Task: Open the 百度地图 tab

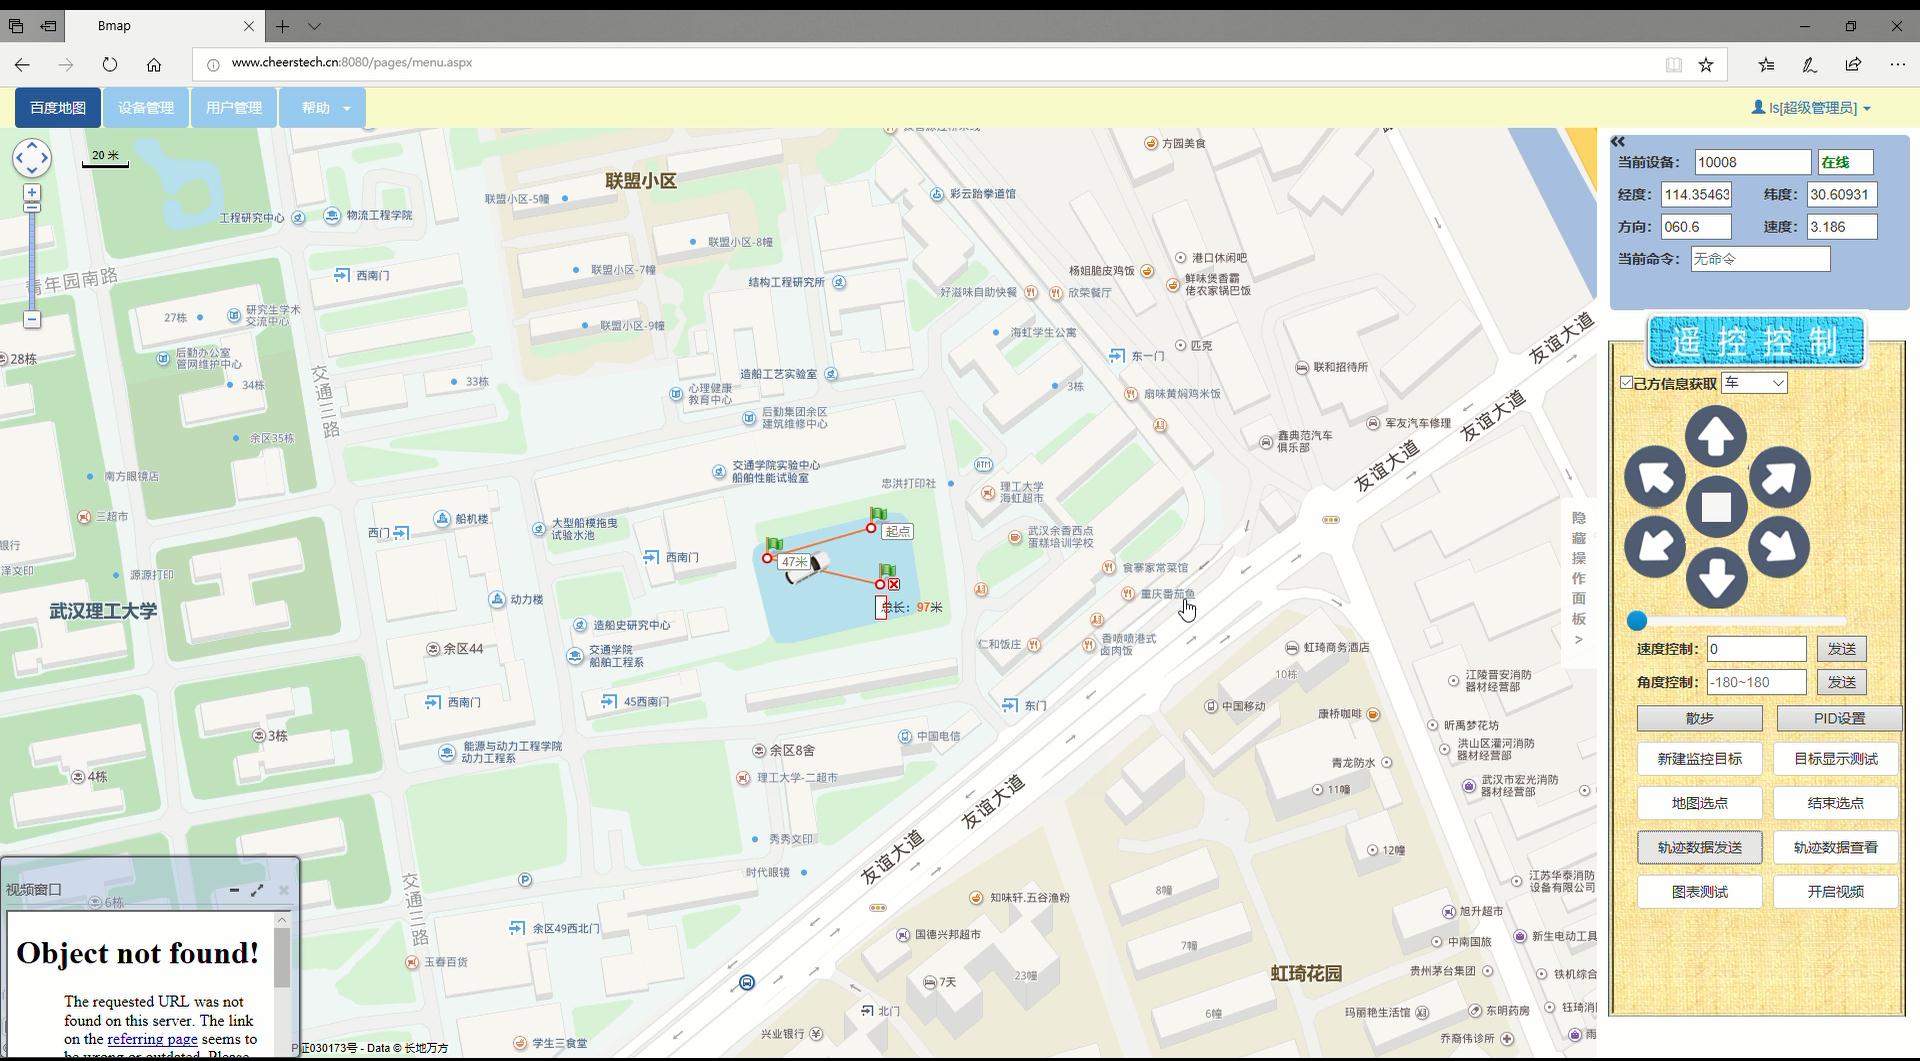Action: coord(58,108)
